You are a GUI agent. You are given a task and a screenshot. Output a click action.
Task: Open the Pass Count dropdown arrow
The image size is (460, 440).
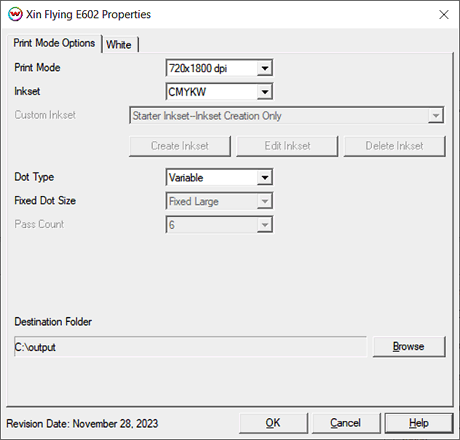click(x=265, y=225)
